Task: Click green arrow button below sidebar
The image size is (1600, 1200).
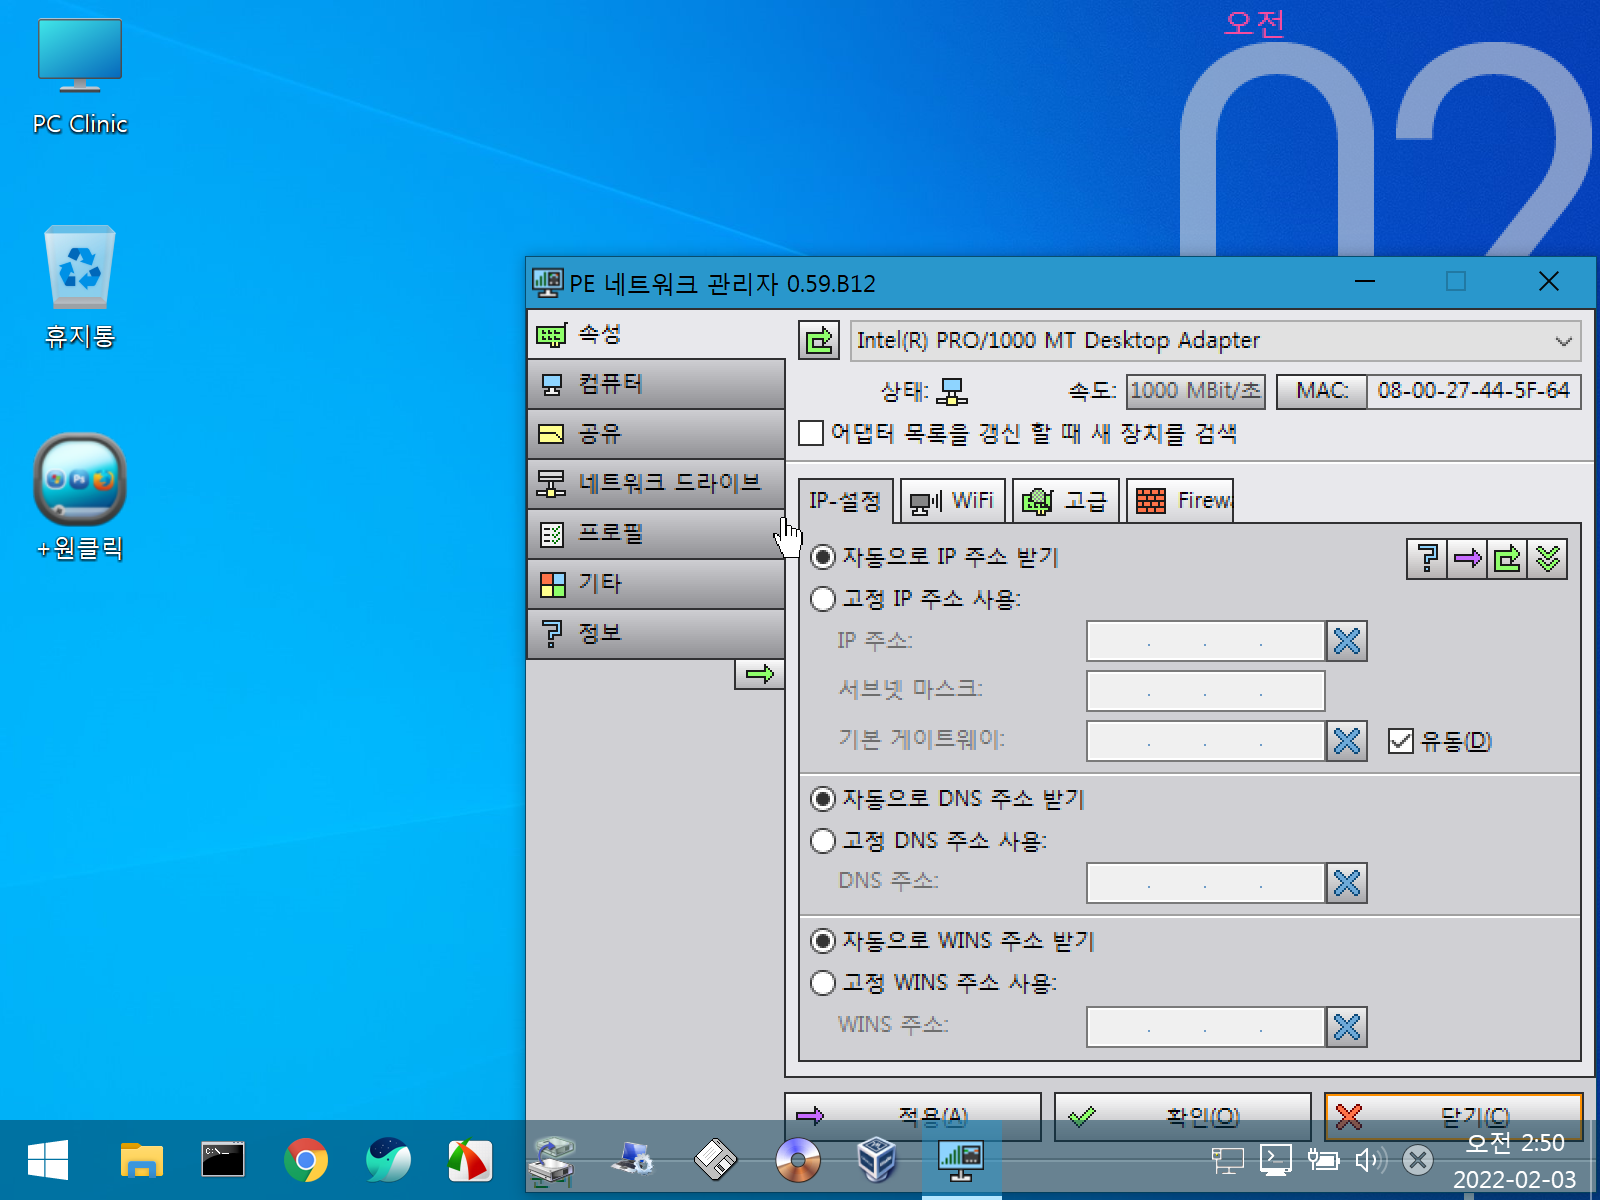Action: coord(760,674)
